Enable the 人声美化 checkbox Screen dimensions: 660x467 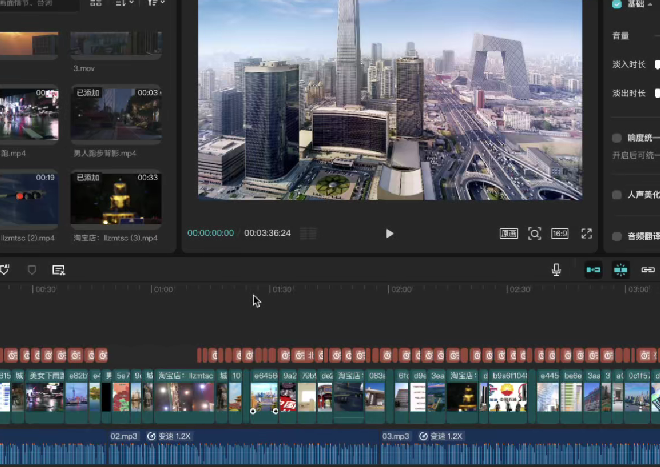pyautogui.click(x=617, y=195)
